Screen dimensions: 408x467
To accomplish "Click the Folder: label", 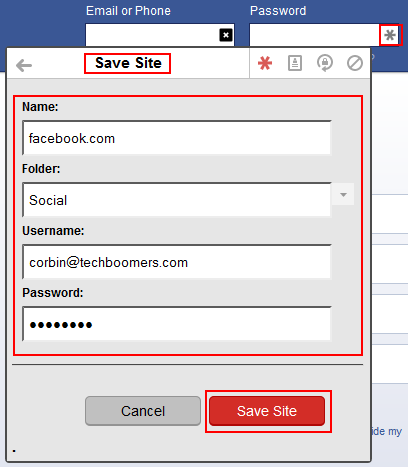I will pos(41,169).
